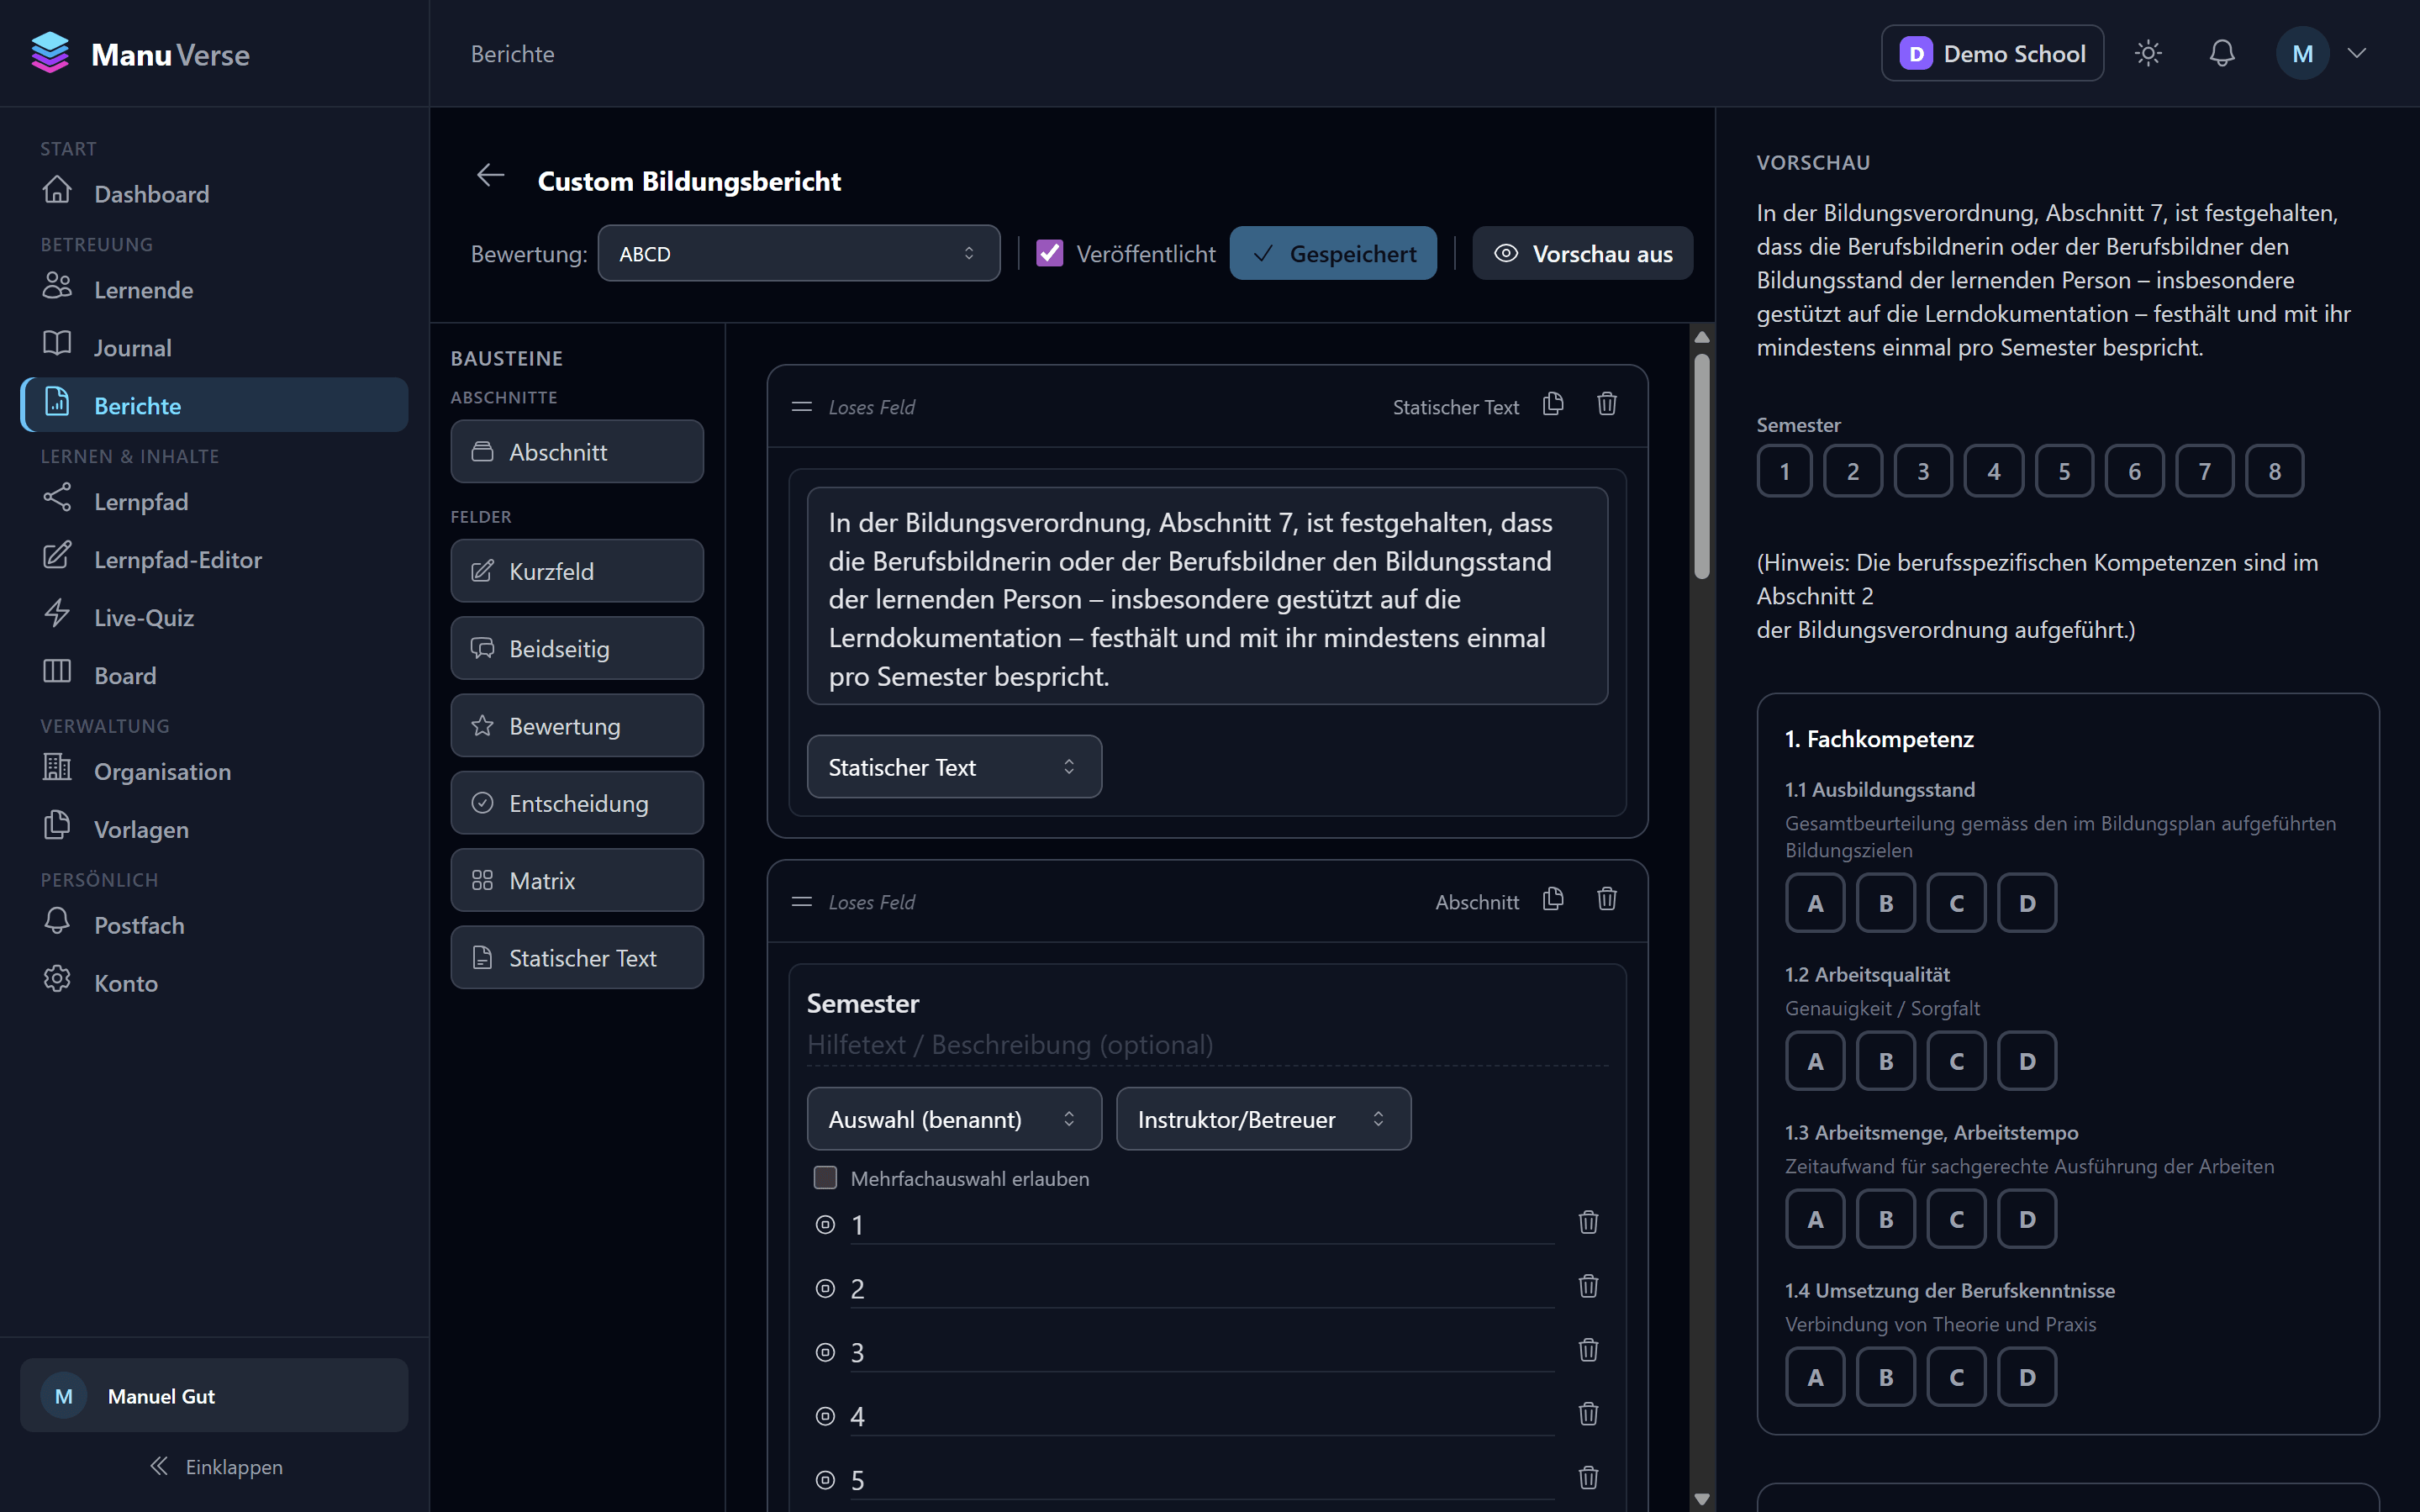Screen dimensions: 2420x1512
Task: Click the ManuVerse logo icon
Action: pos(50,53)
